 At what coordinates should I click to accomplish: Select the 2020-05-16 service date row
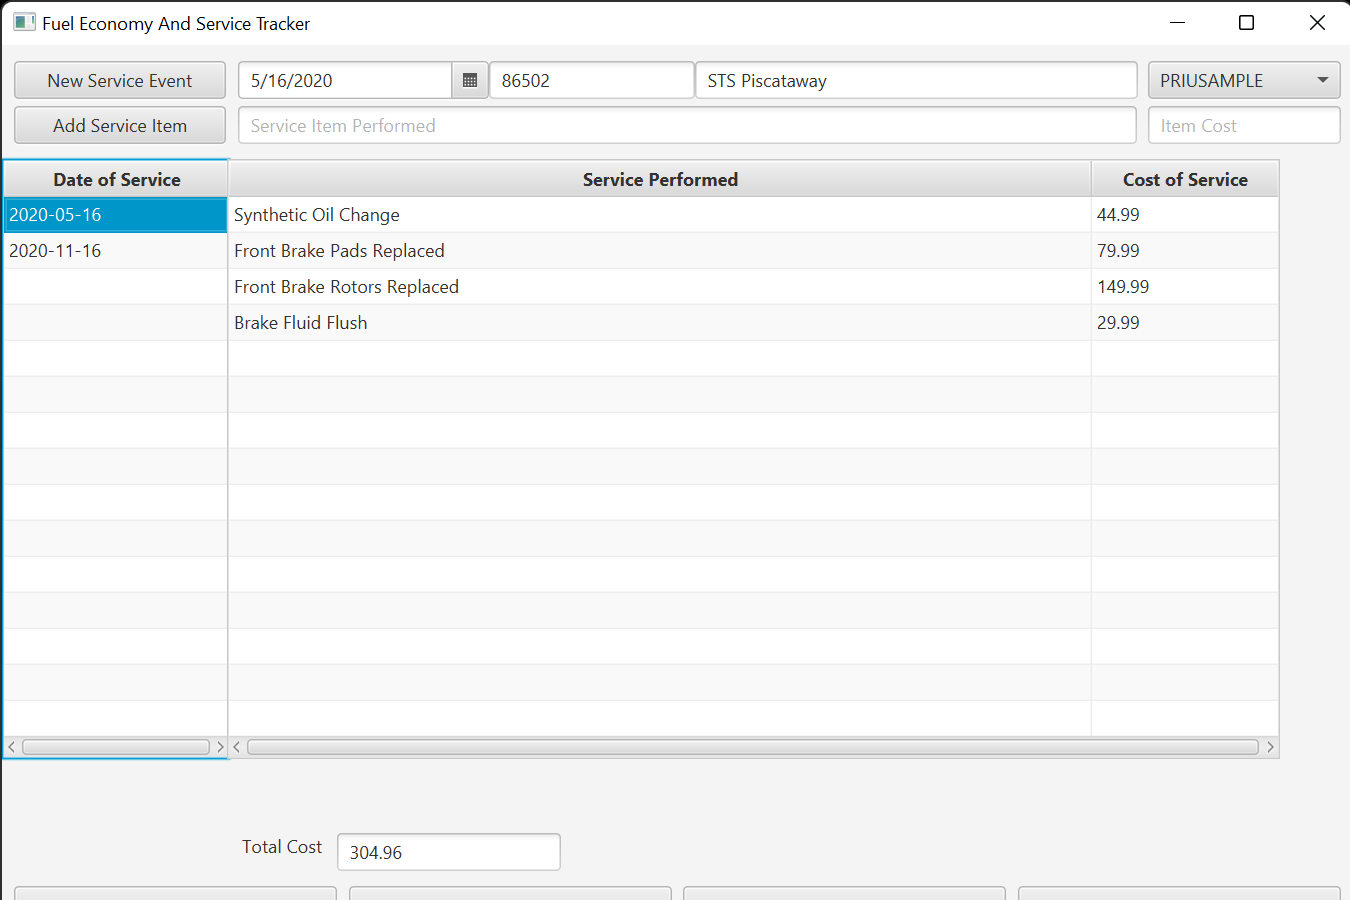(116, 215)
